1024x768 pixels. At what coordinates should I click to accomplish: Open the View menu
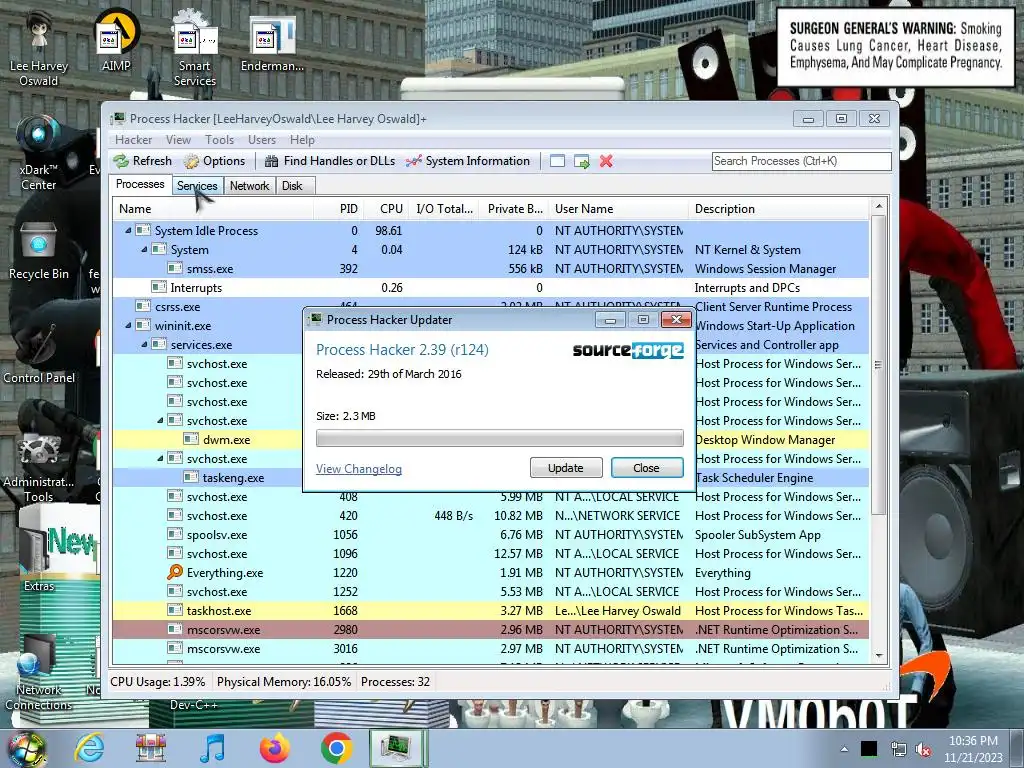(x=178, y=140)
